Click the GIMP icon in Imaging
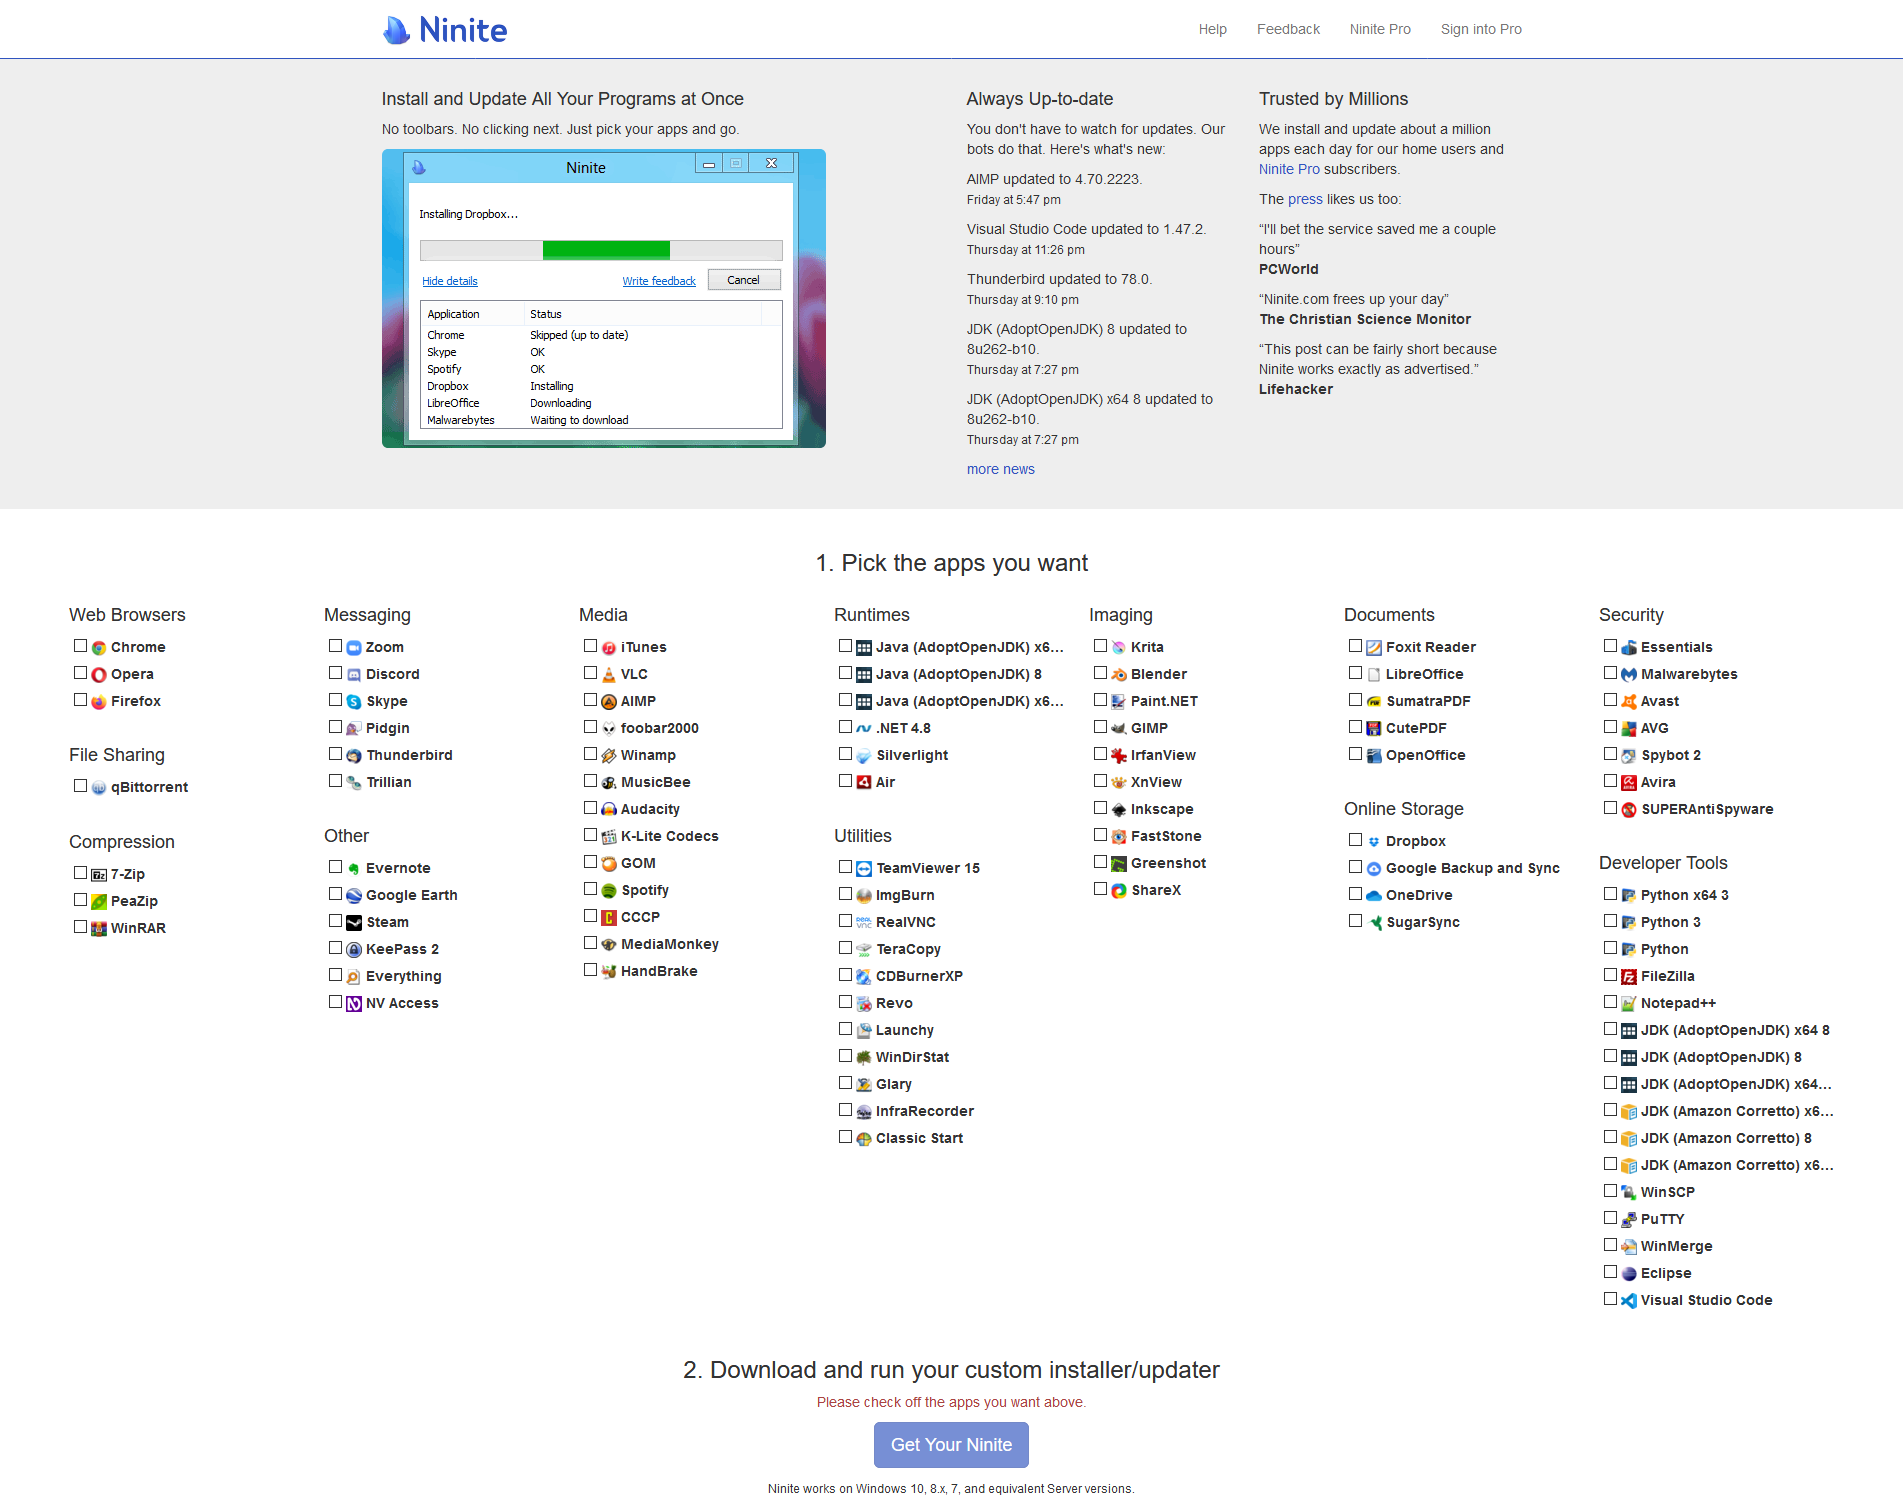Image resolution: width=1903 pixels, height=1510 pixels. pyautogui.click(x=1118, y=727)
